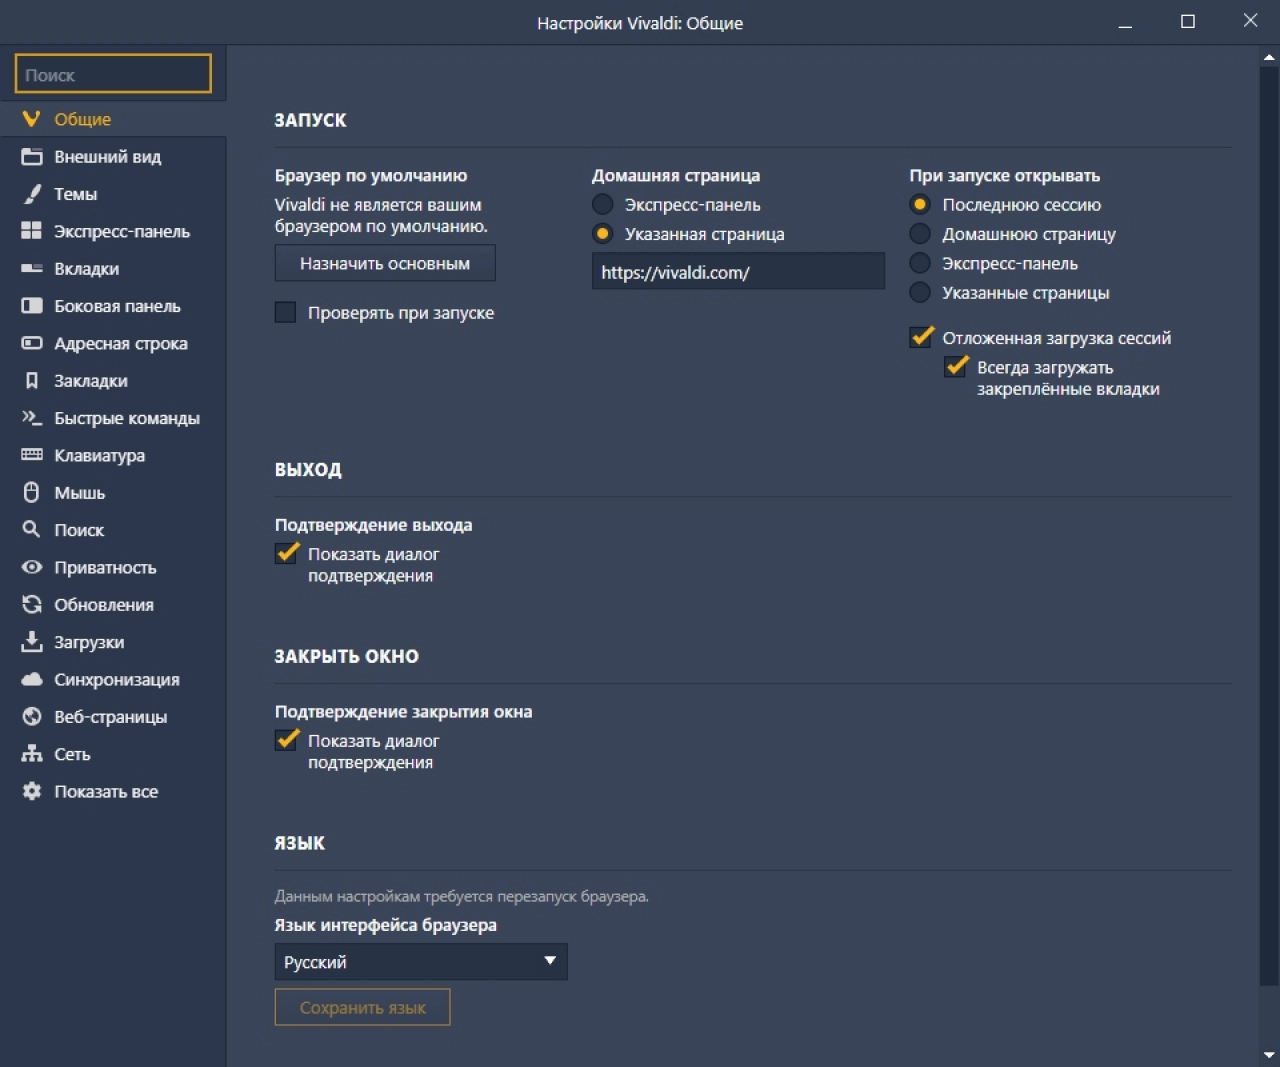
Task: Click the Vivaldi logo icon beside Общие
Action: tap(32, 119)
